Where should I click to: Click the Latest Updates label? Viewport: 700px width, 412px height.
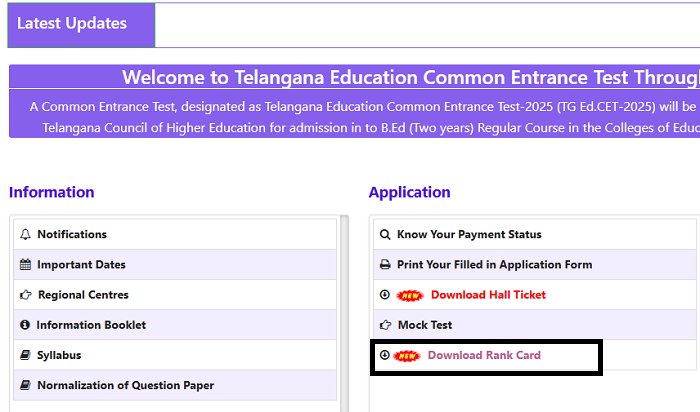72,23
